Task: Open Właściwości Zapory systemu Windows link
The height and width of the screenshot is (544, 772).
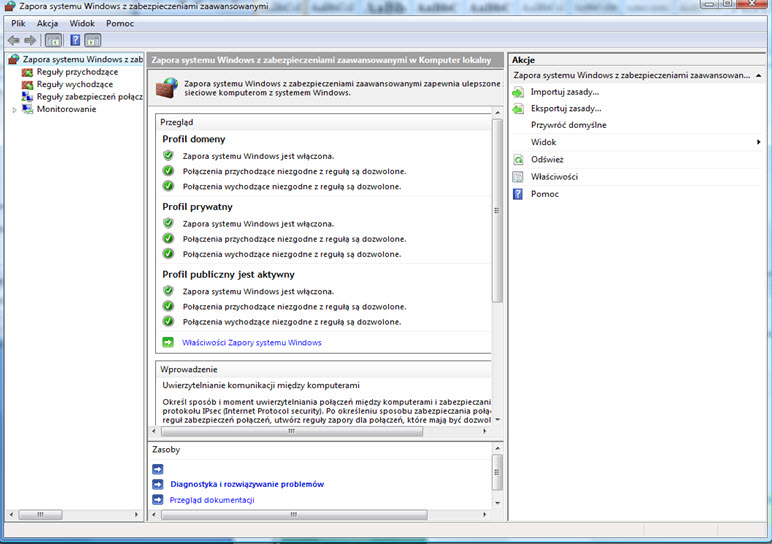Action: point(252,343)
